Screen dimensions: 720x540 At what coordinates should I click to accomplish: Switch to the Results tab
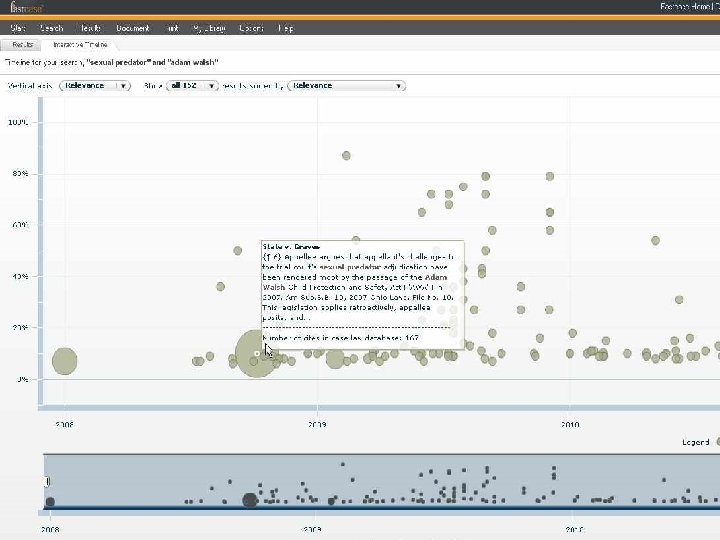(22, 45)
